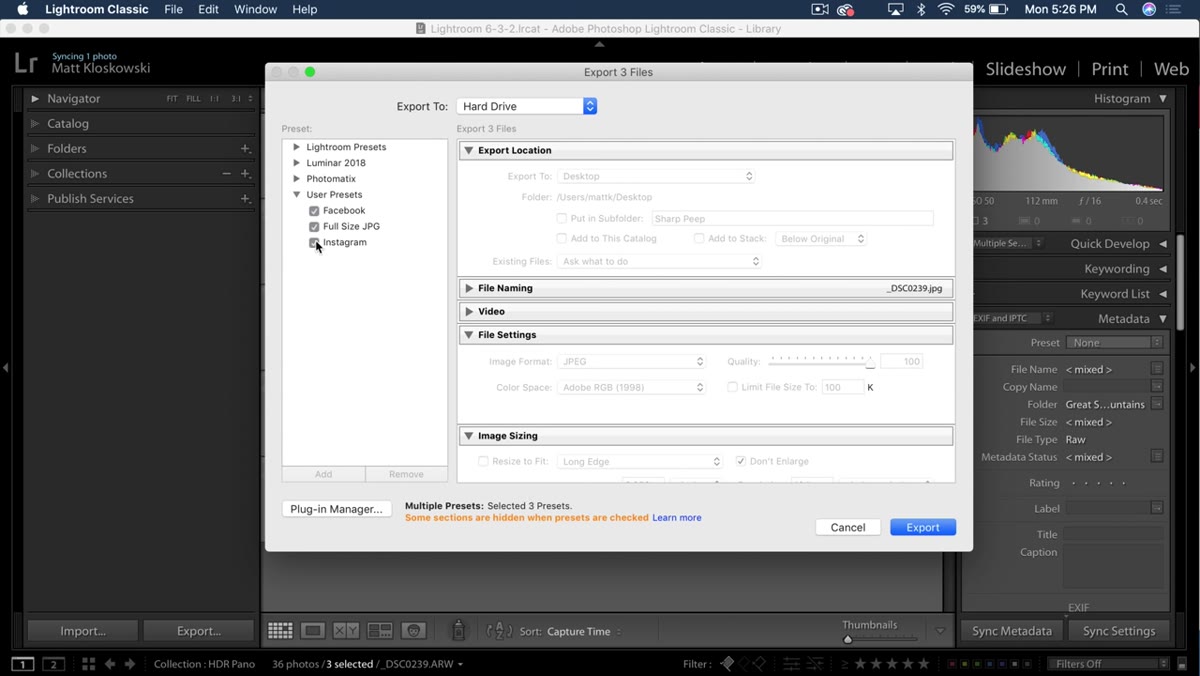Screen dimensions: 1200x676
Task: Add collection with Collections plus icon
Action: click(x=245, y=173)
